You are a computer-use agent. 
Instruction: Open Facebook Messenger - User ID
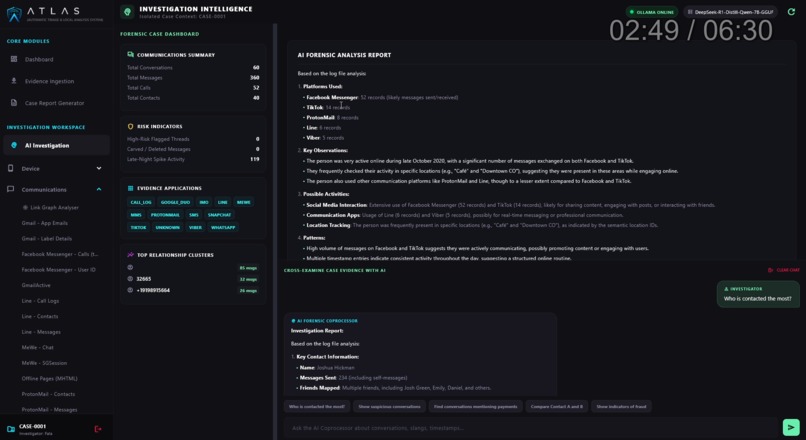[x=59, y=269]
